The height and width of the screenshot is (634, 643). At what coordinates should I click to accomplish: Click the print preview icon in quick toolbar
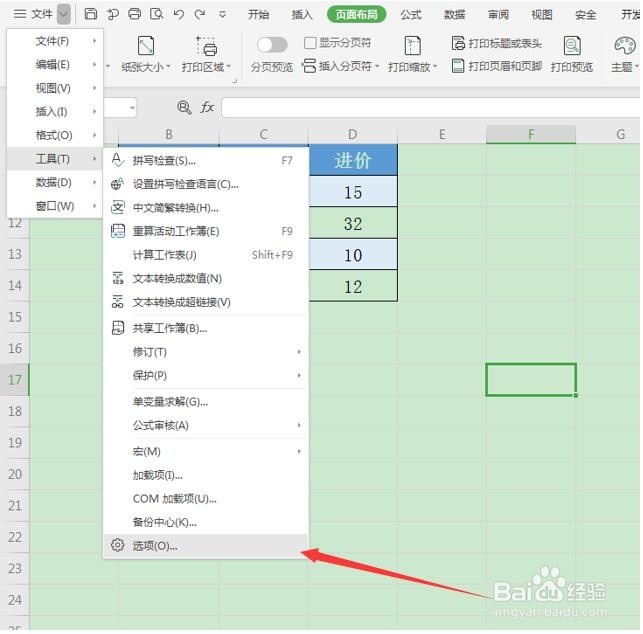point(157,14)
